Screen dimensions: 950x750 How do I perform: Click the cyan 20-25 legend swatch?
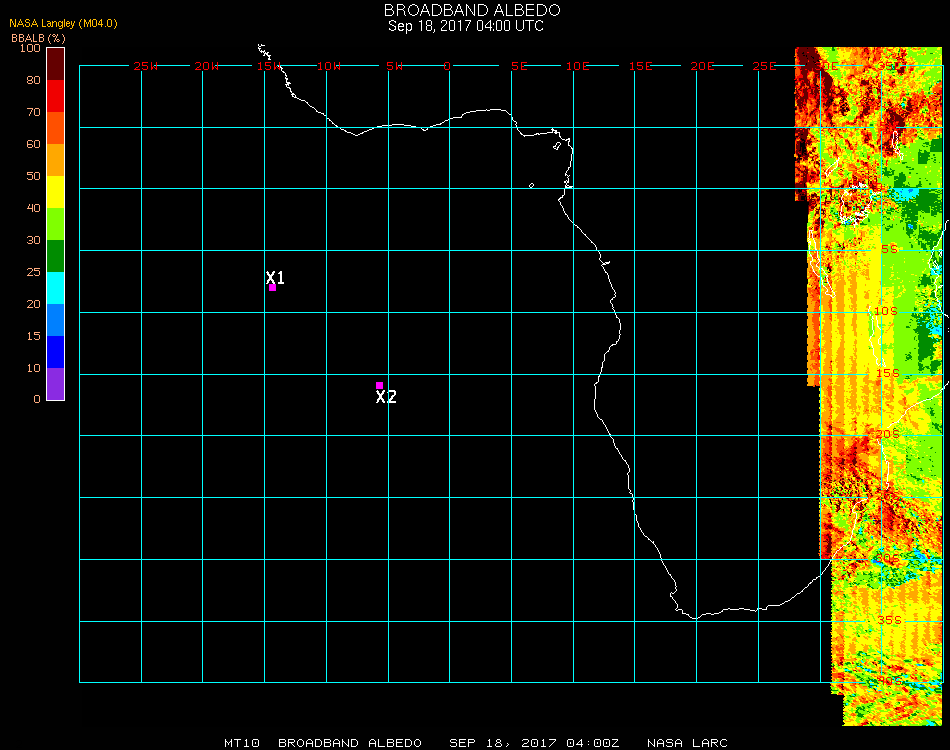coord(55,288)
